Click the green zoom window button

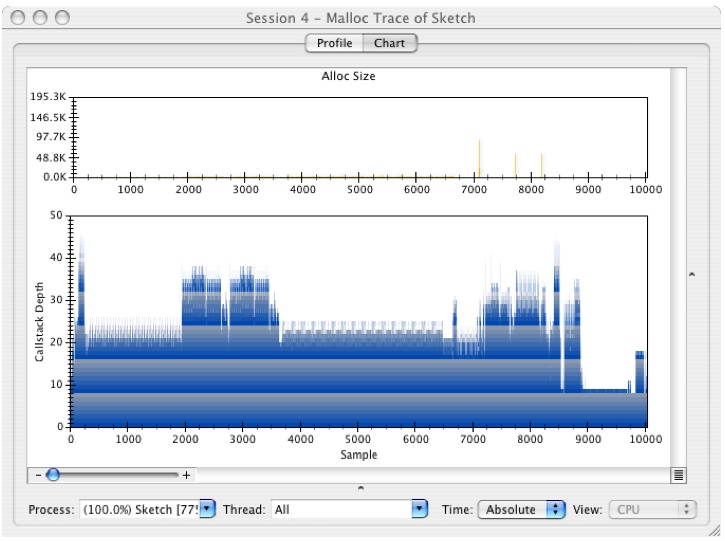tap(62, 18)
